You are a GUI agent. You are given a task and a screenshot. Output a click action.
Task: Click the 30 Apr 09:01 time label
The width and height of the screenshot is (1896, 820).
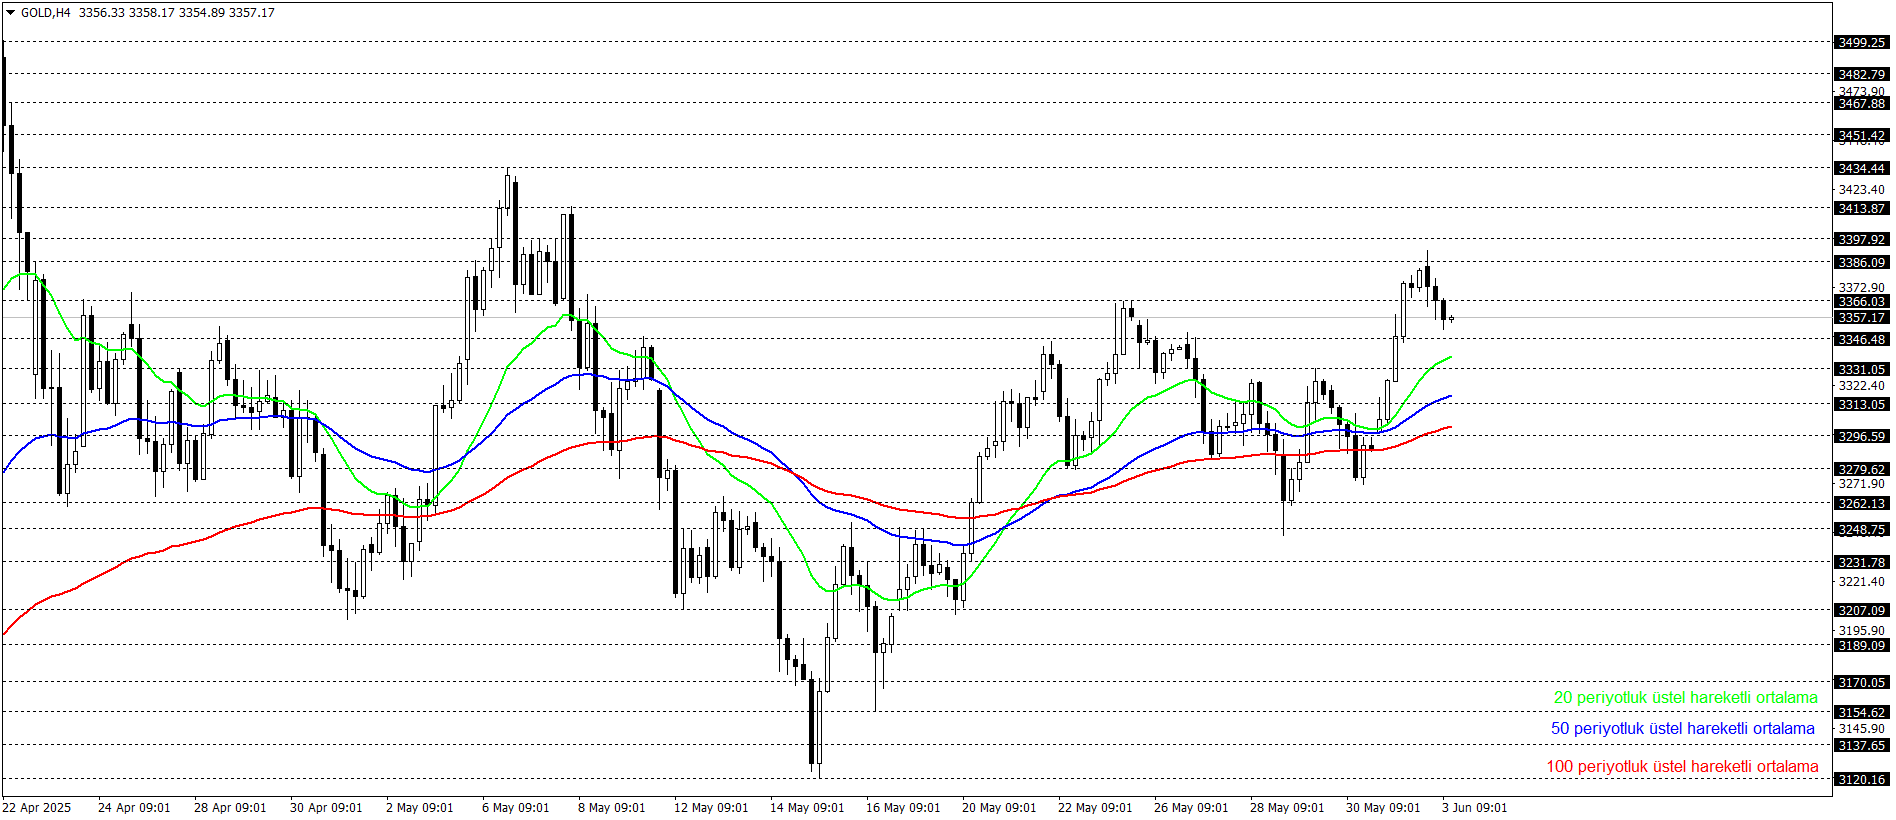326,808
